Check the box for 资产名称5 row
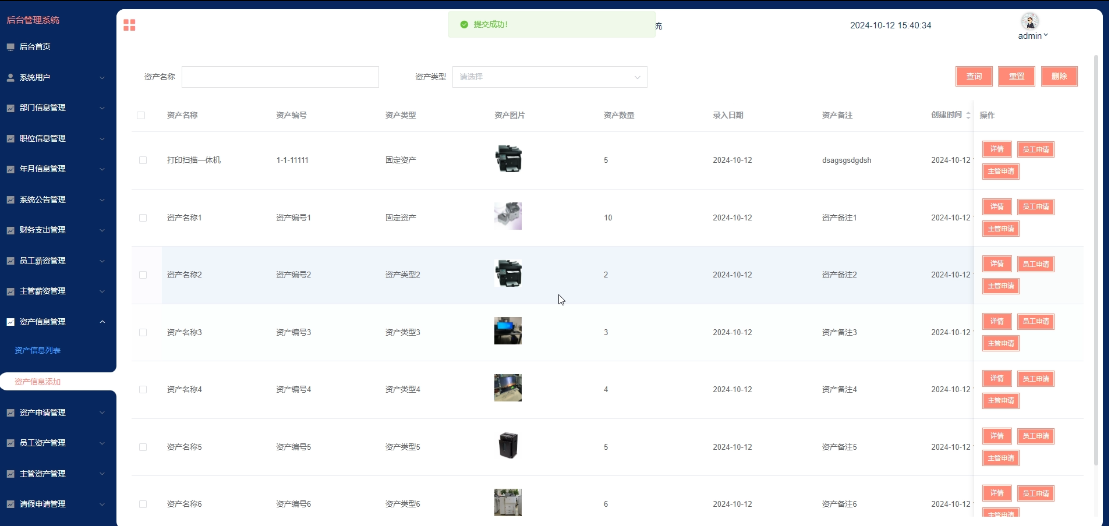 click(143, 447)
